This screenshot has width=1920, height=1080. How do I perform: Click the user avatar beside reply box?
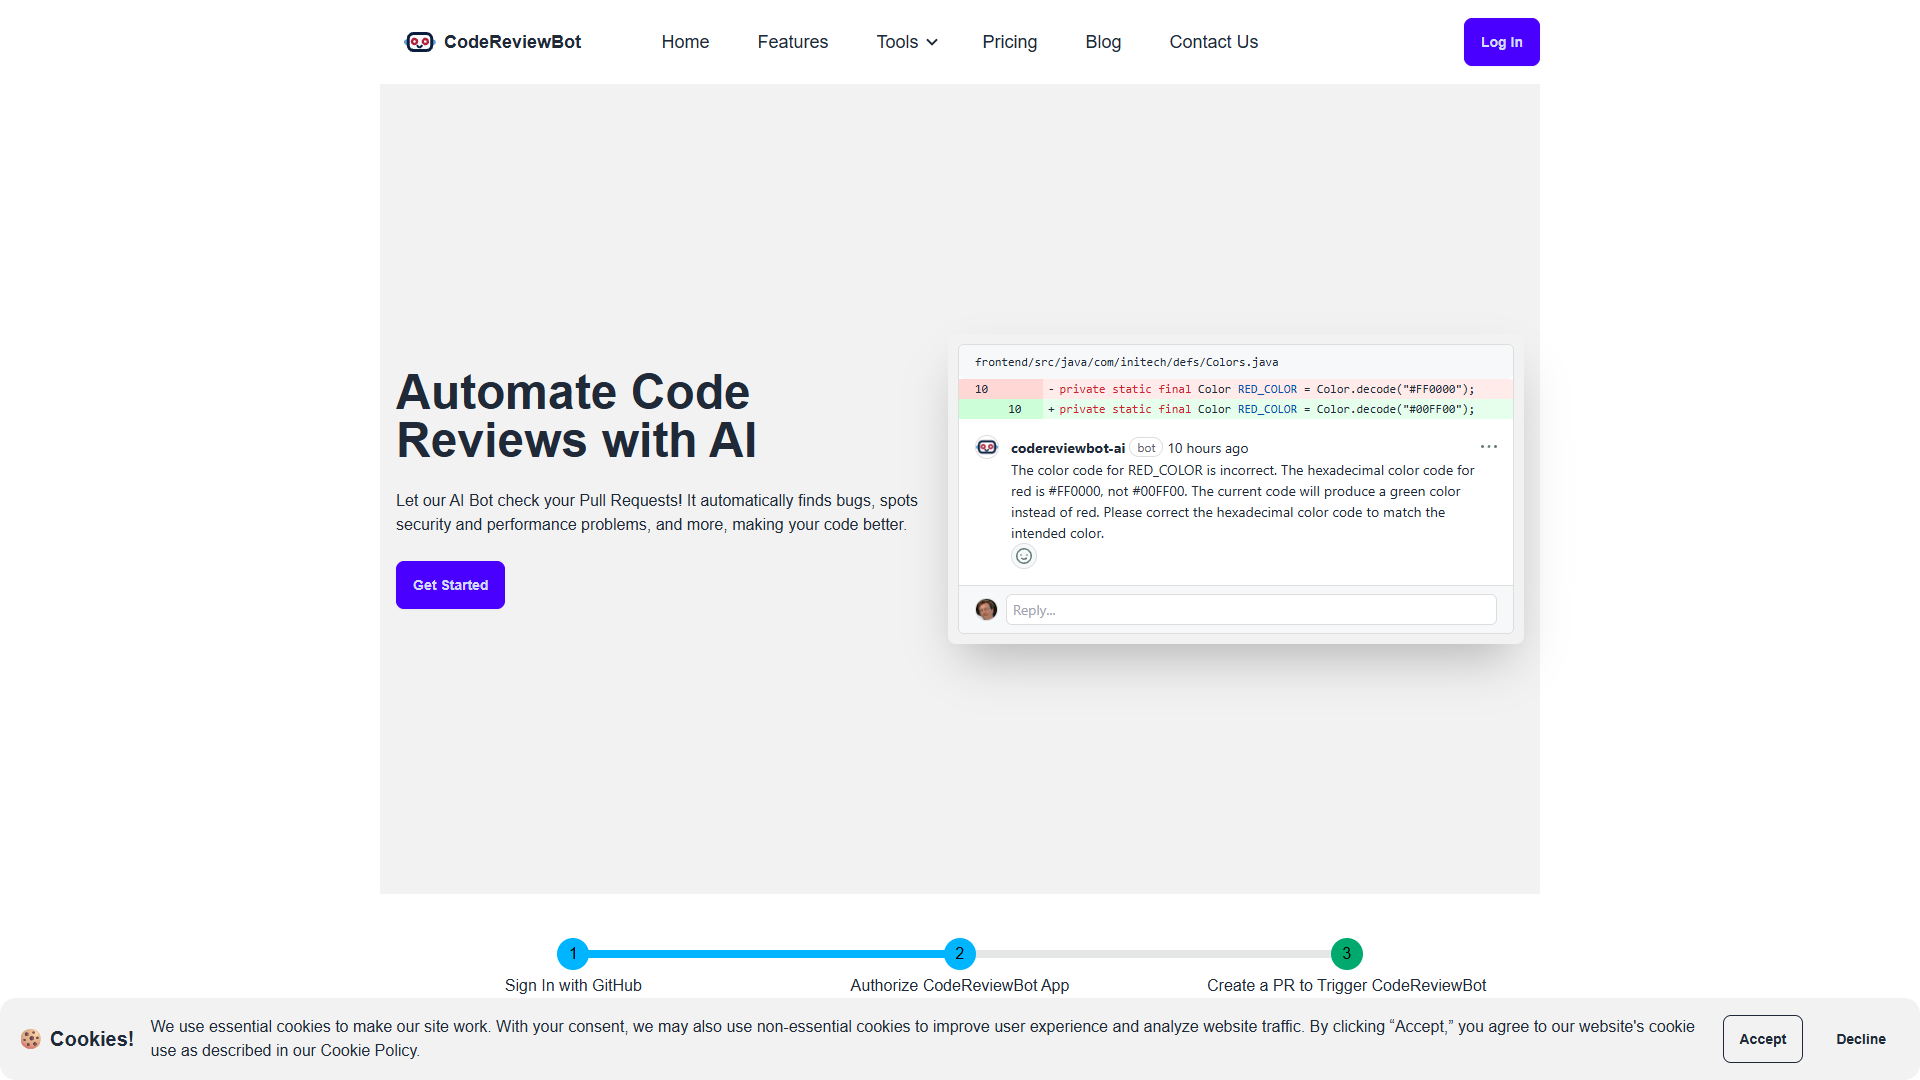[x=986, y=609]
